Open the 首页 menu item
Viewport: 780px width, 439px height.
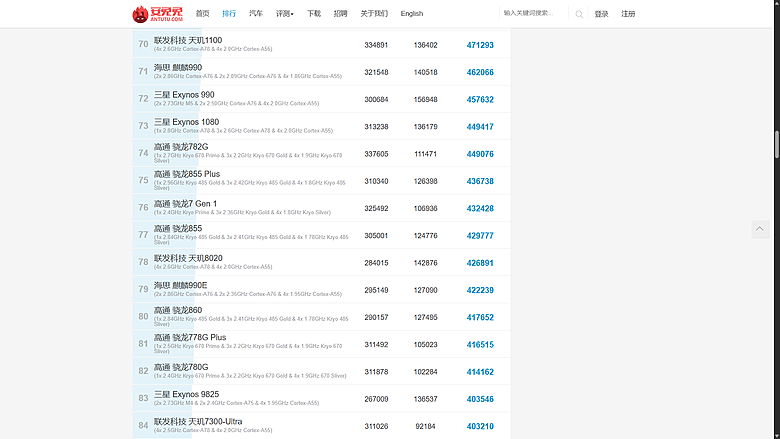tap(202, 13)
